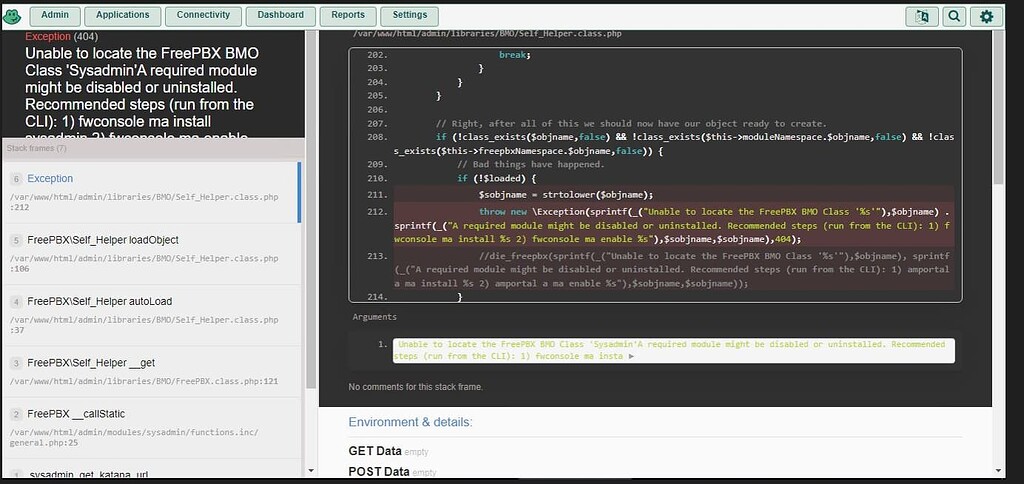Open the language translation icon
Screen dimensions: 1024x484
click(920, 16)
